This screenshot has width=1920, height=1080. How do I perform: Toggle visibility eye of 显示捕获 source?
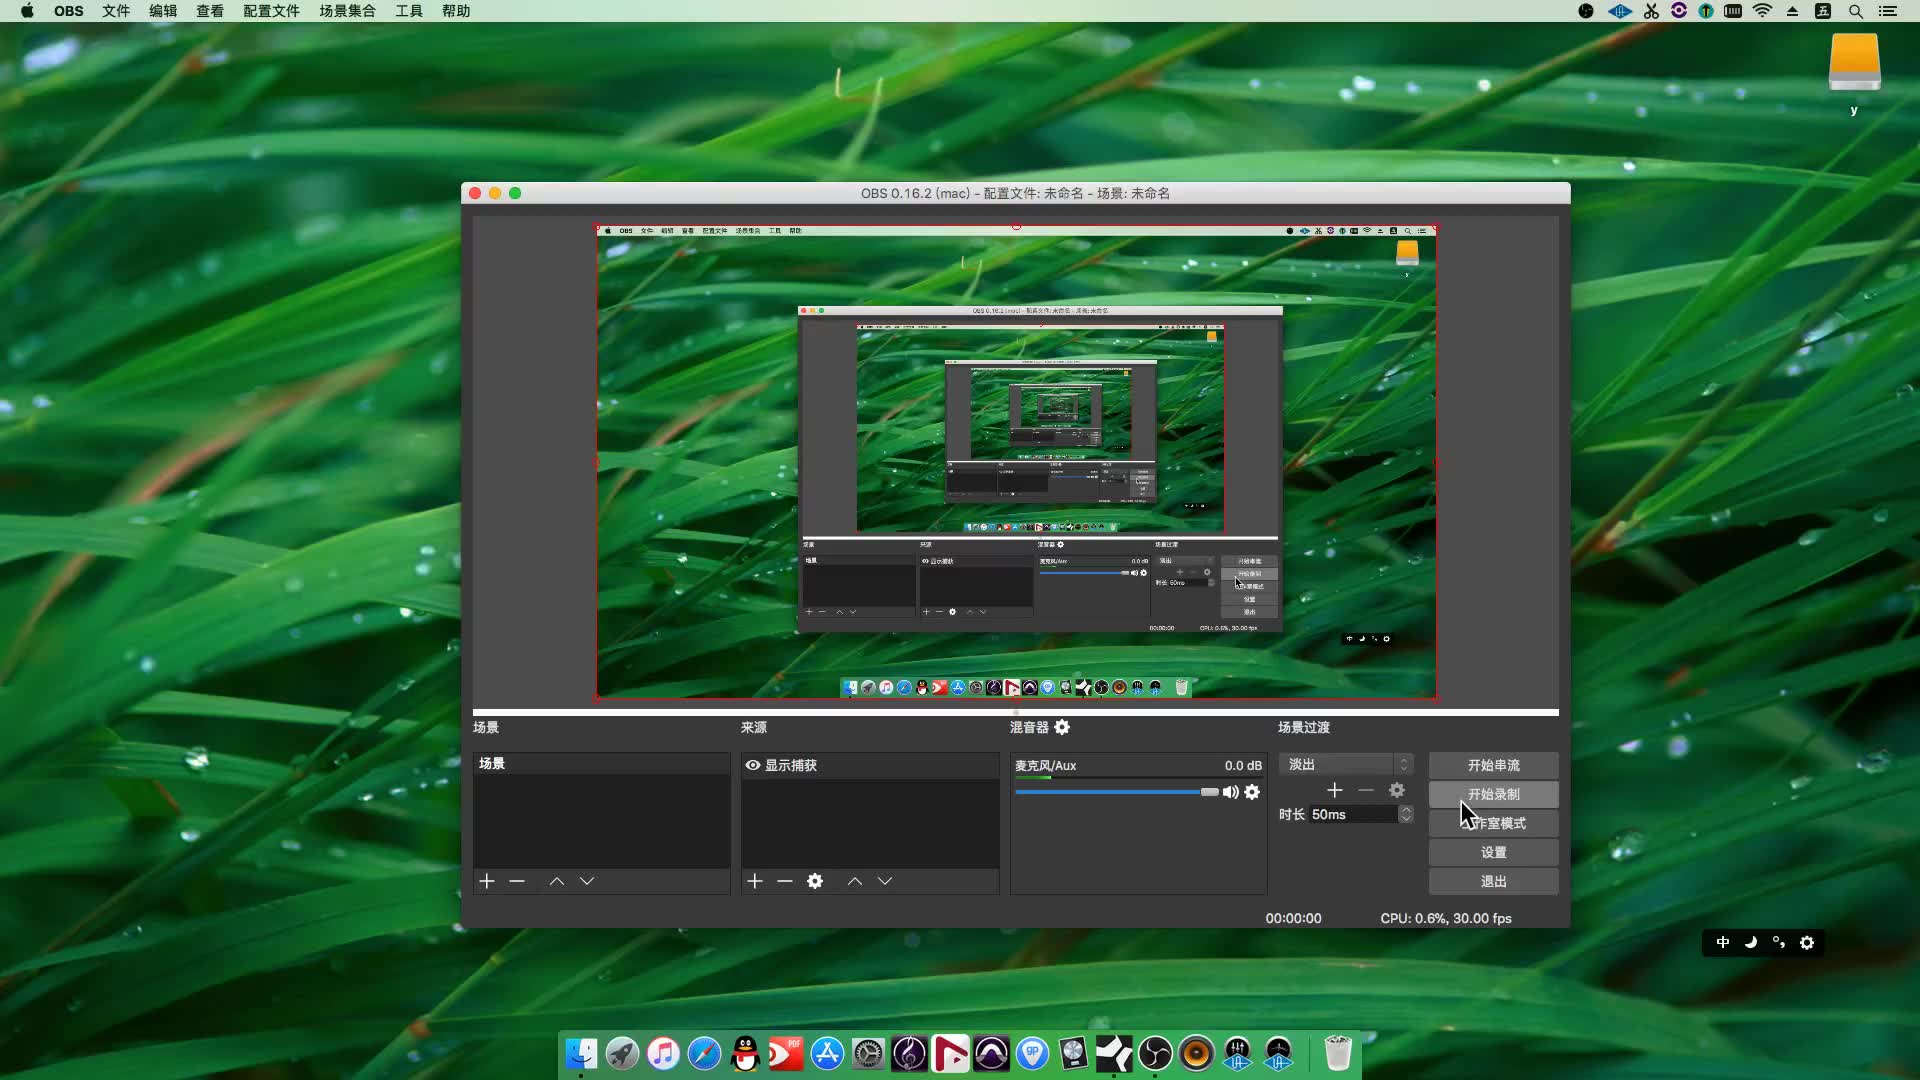pyautogui.click(x=753, y=765)
